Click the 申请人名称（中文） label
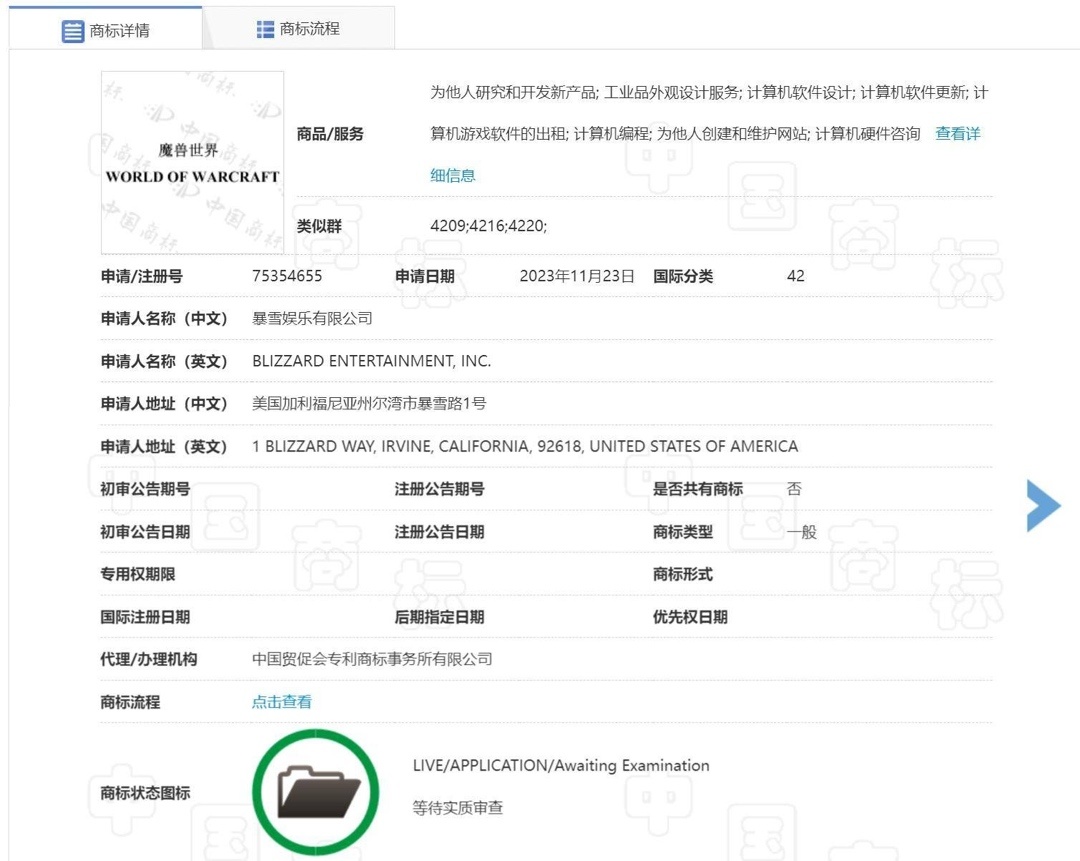This screenshot has width=1080, height=861. 164,318
